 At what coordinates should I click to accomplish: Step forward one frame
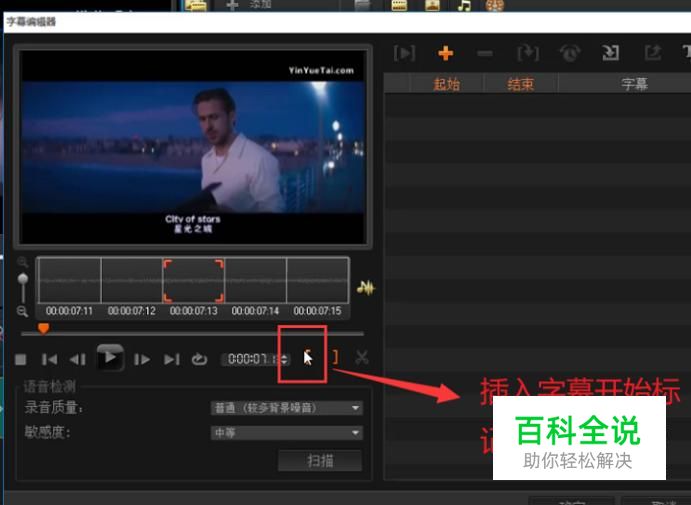(x=142, y=360)
